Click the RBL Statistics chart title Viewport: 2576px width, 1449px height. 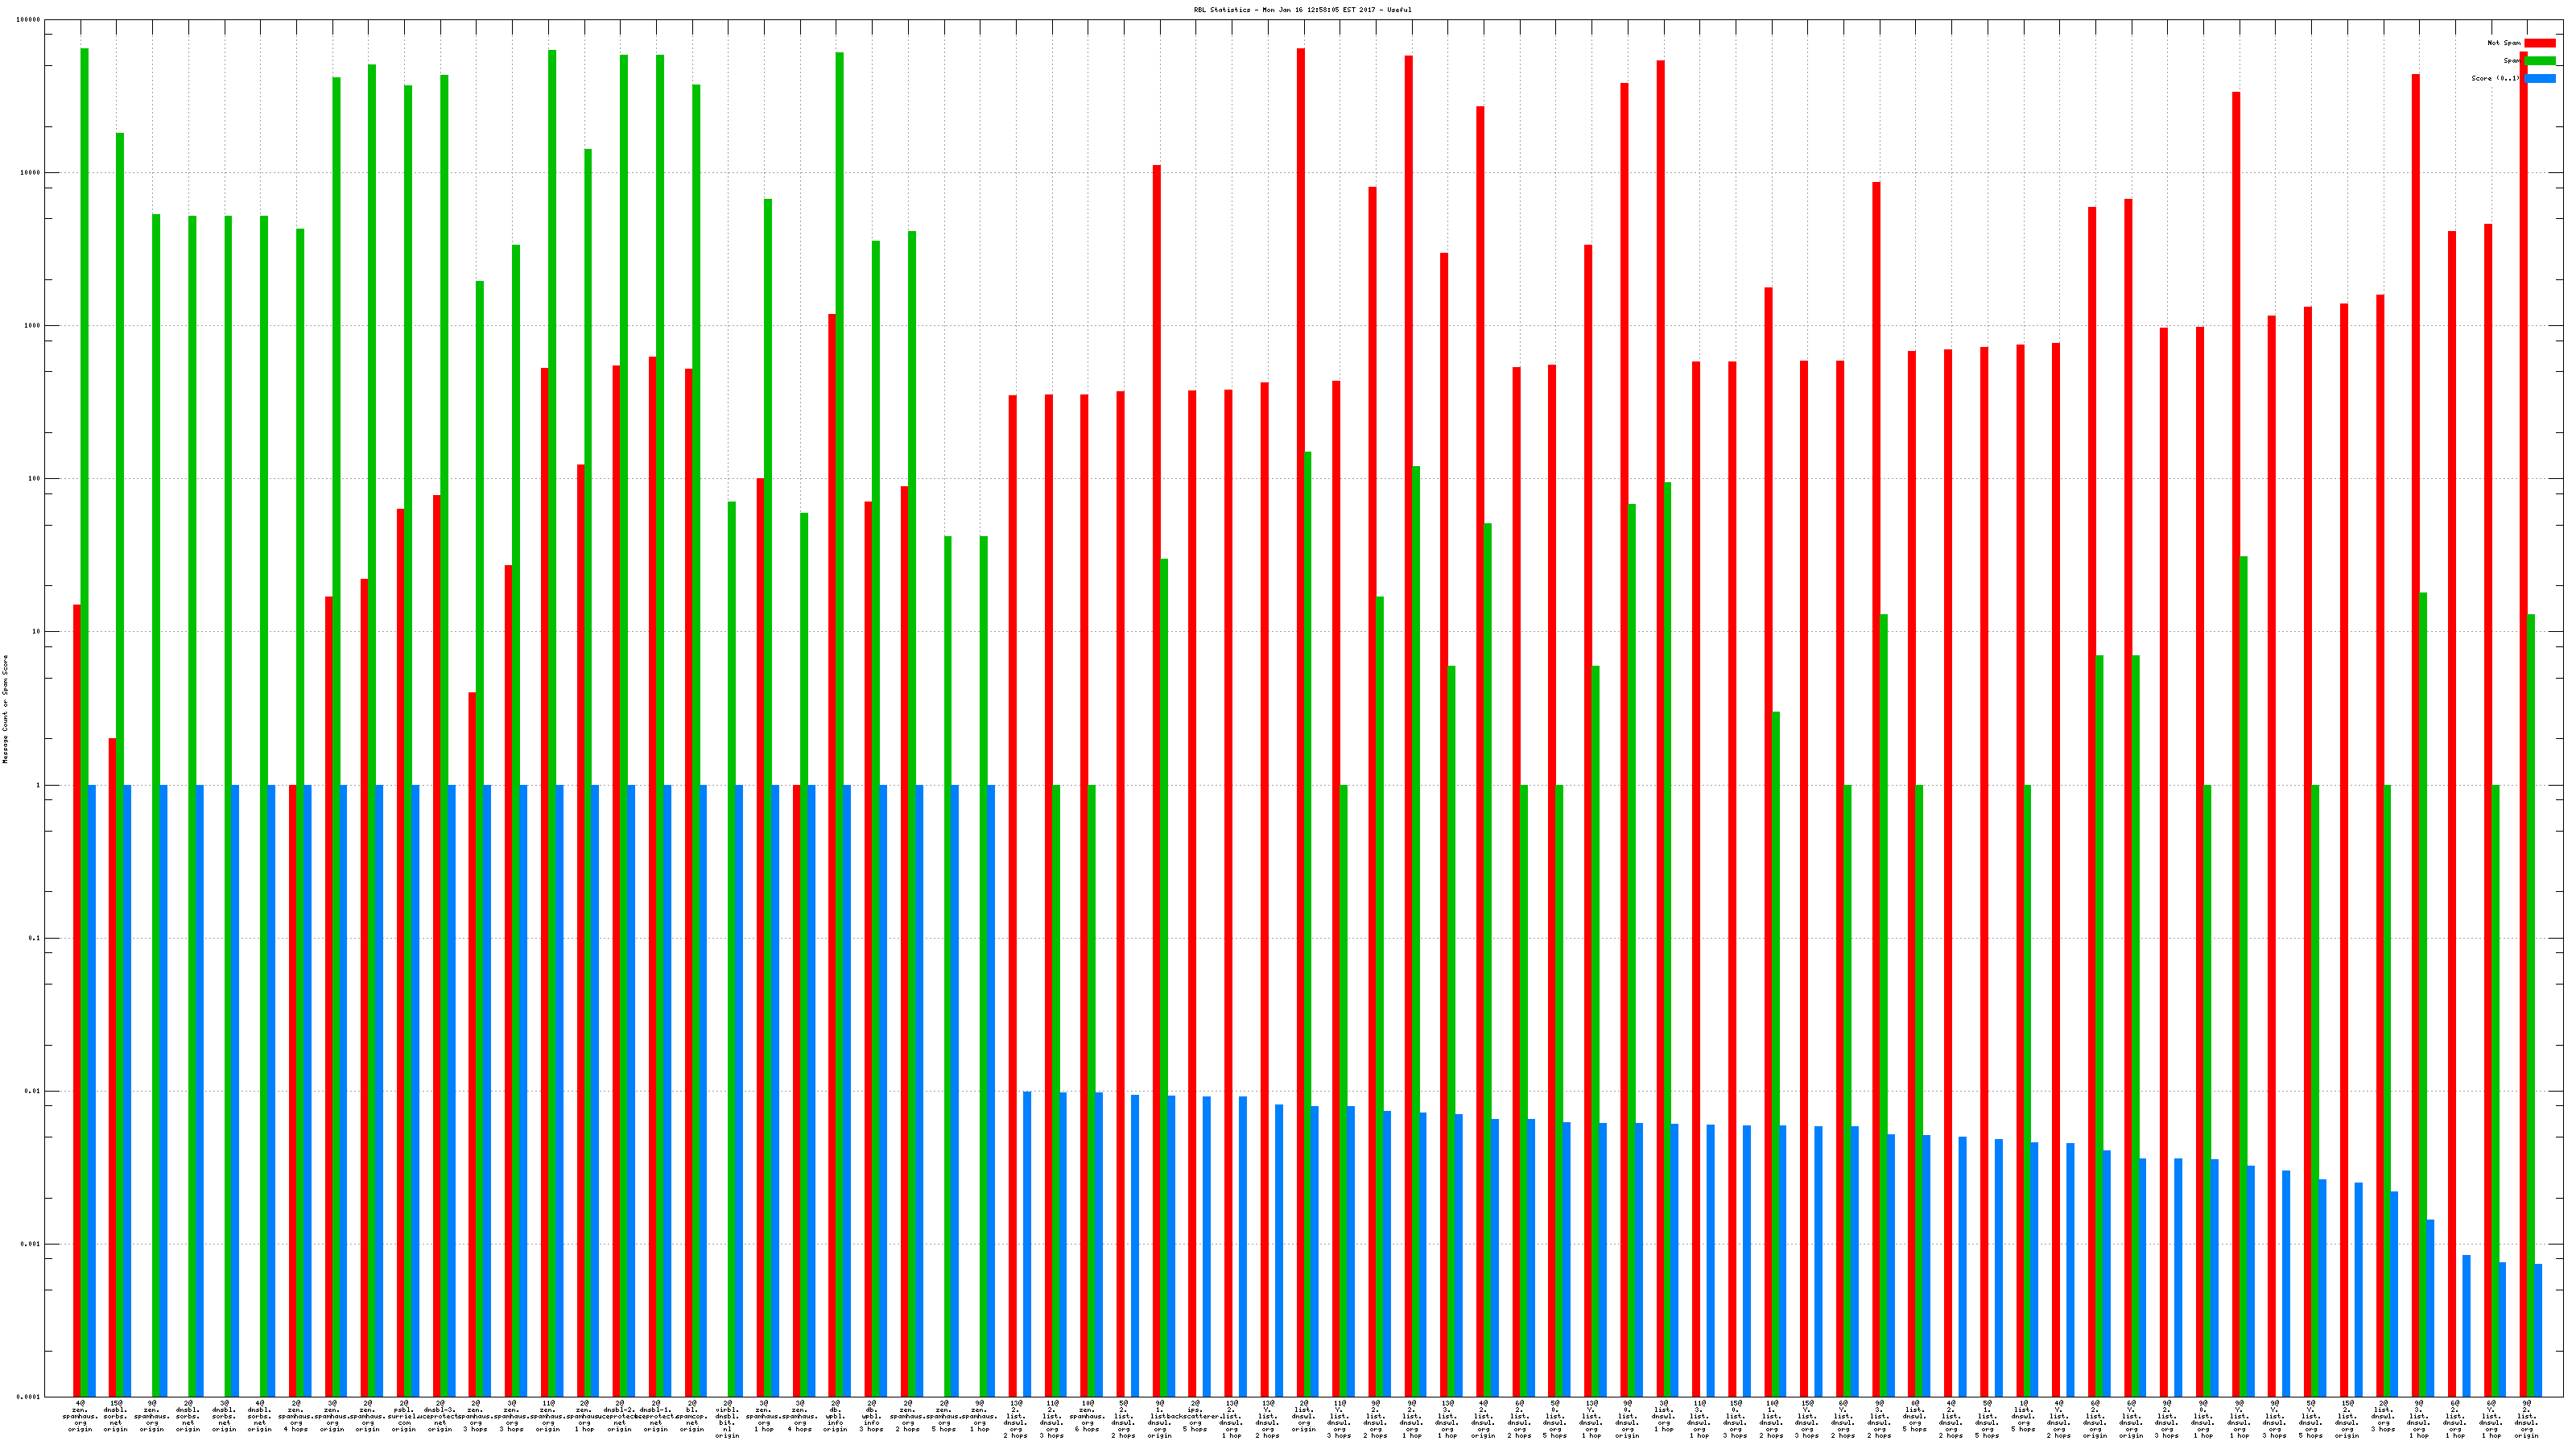point(1302,10)
